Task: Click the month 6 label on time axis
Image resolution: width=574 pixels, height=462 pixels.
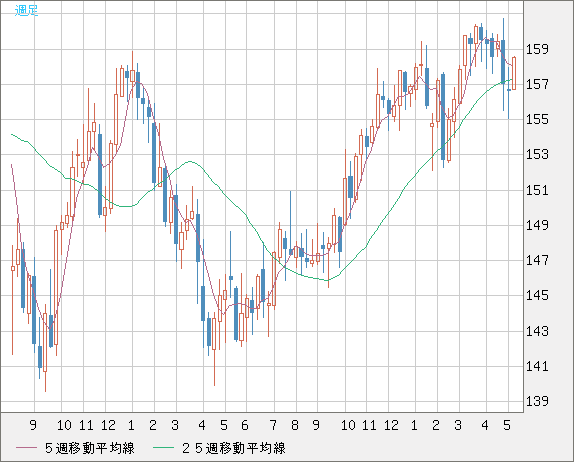Action: click(x=245, y=425)
